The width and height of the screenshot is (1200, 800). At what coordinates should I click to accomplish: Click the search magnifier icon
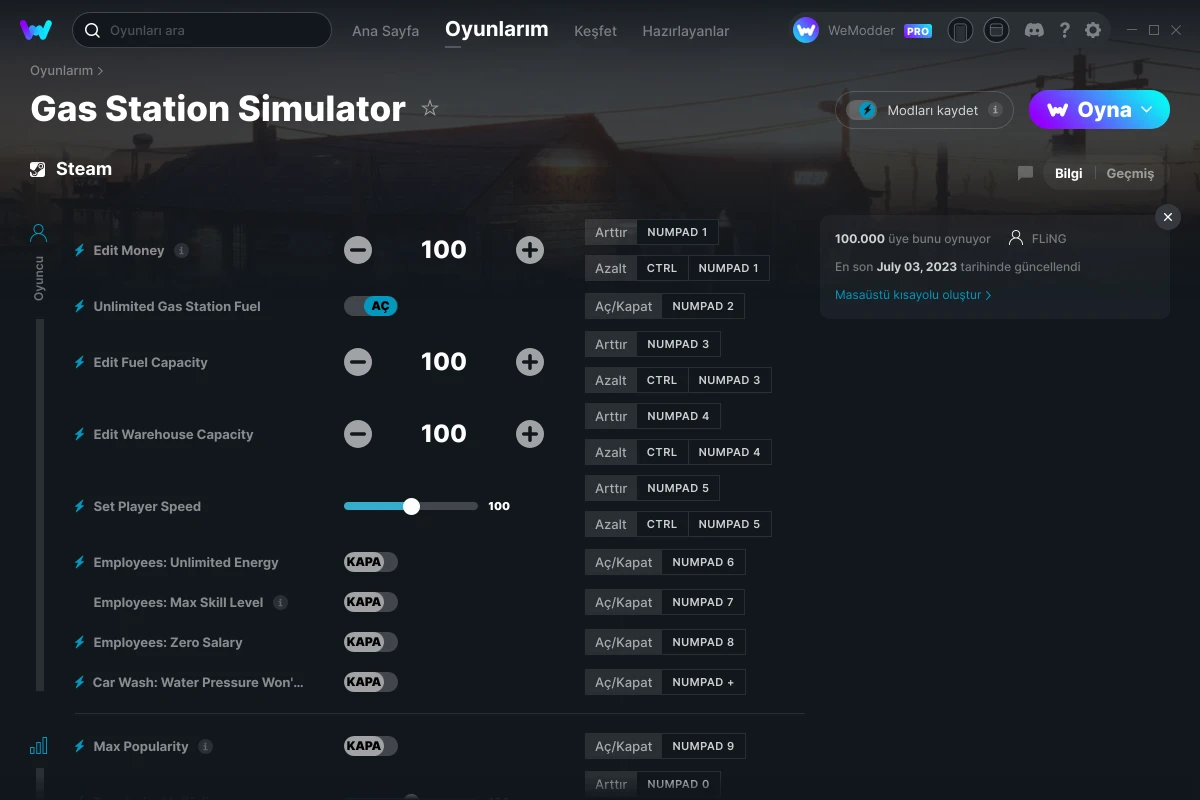pos(92,30)
